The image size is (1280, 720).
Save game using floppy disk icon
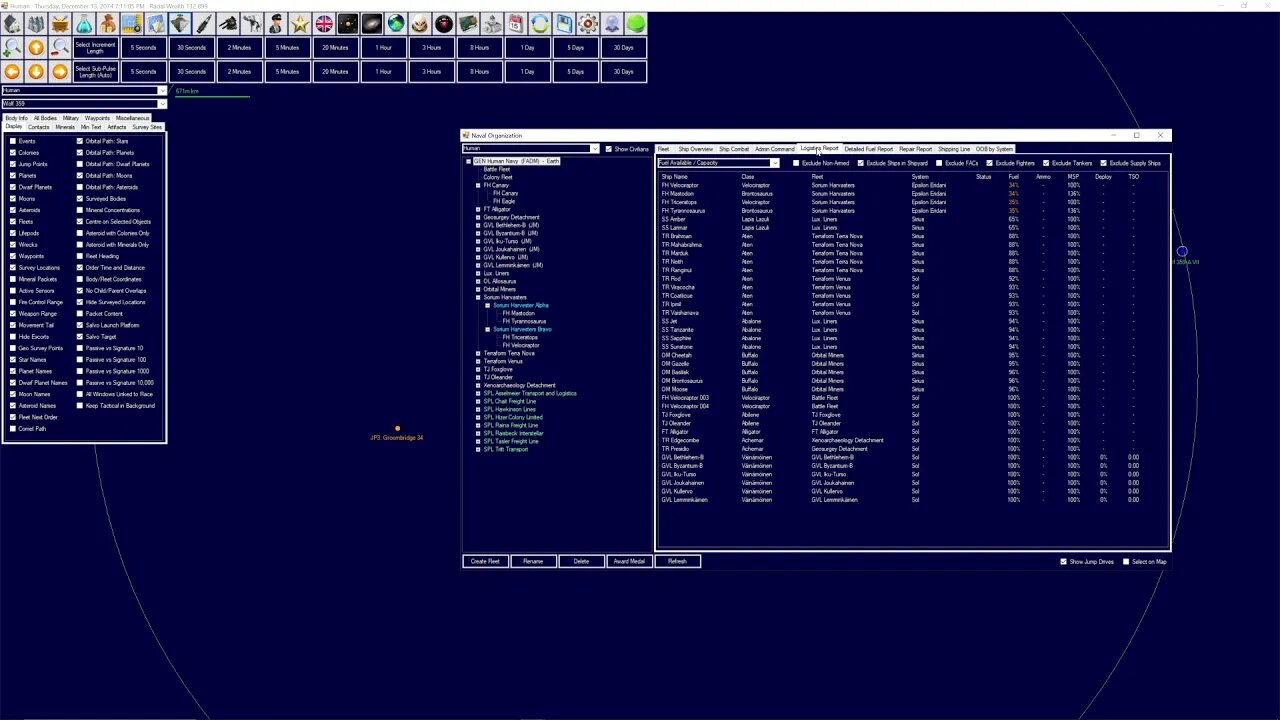click(x=564, y=23)
